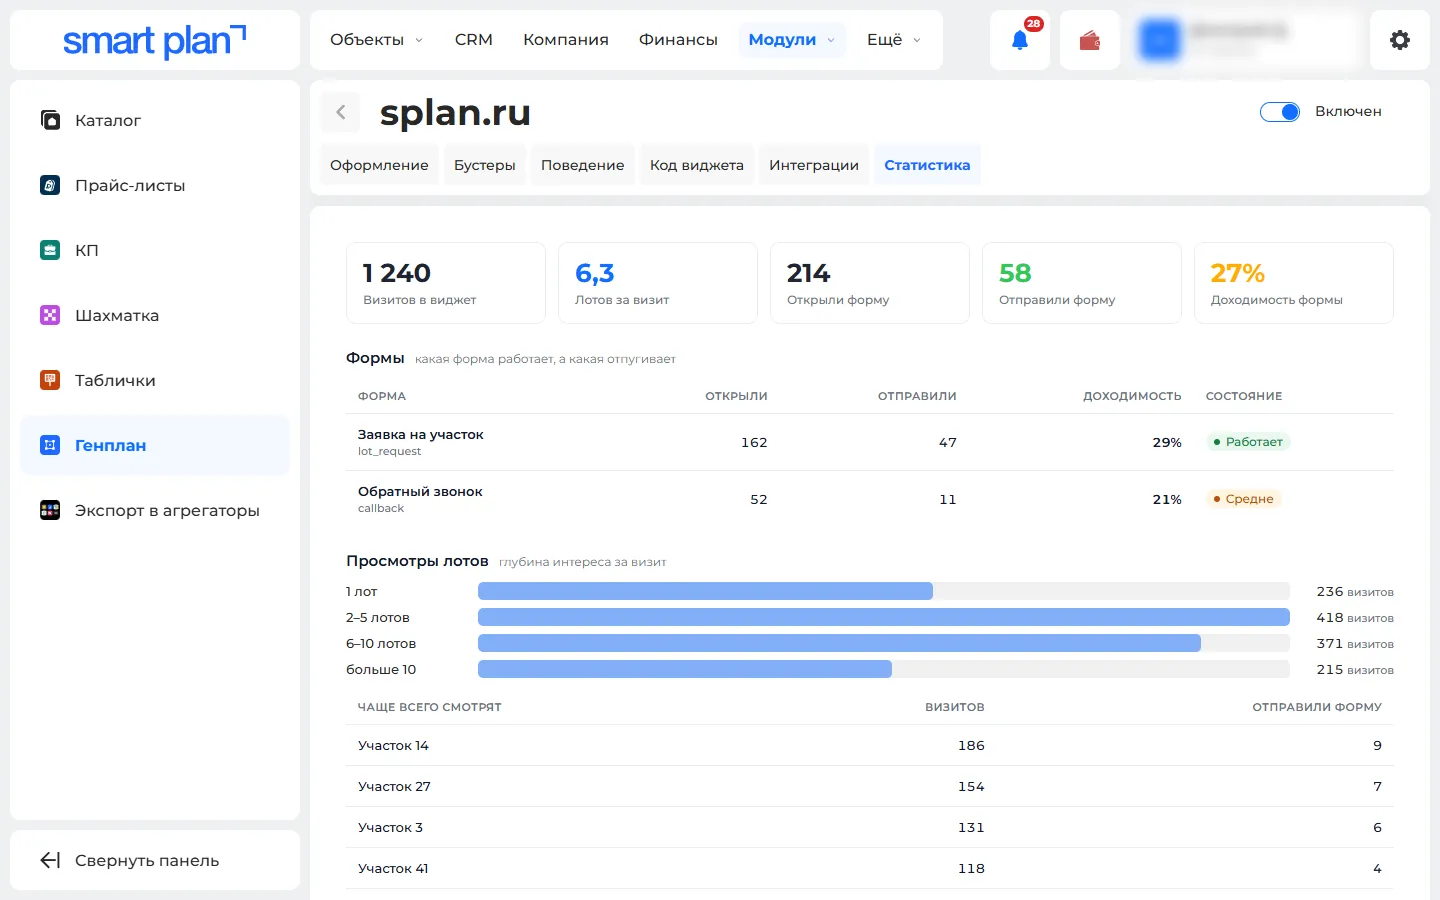Click the Обратный звонок form name
1440x900 pixels.
pos(420,492)
